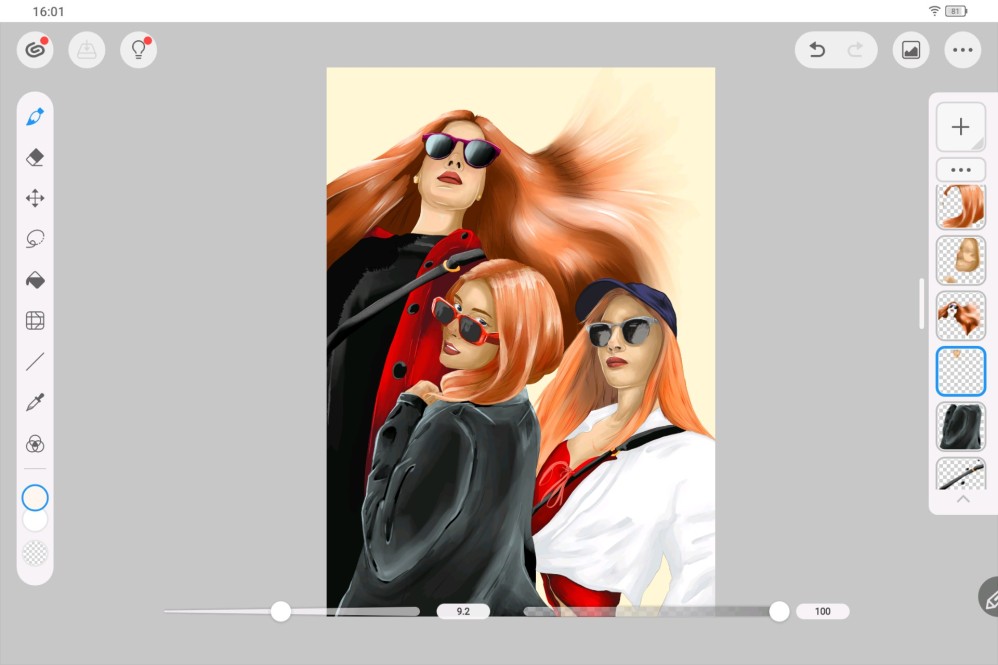
Task: Select the long hair layer thumbnail
Action: click(960, 206)
